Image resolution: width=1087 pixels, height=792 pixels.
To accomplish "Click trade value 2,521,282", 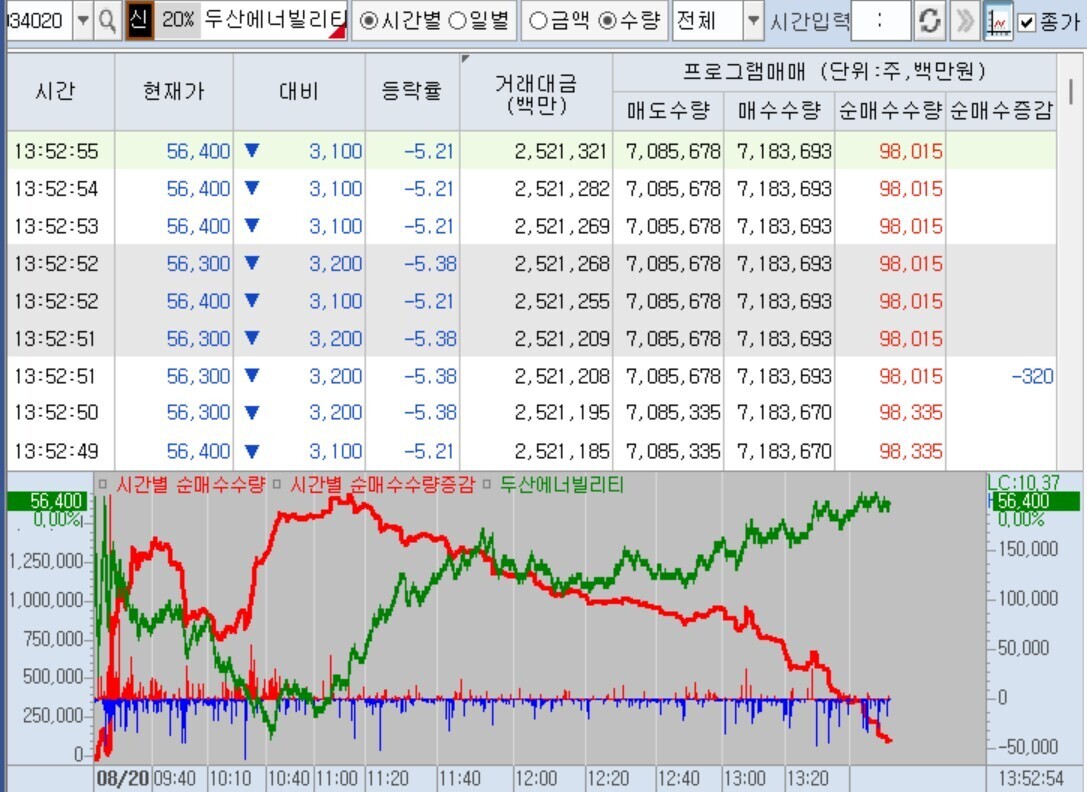I will click(x=562, y=189).
